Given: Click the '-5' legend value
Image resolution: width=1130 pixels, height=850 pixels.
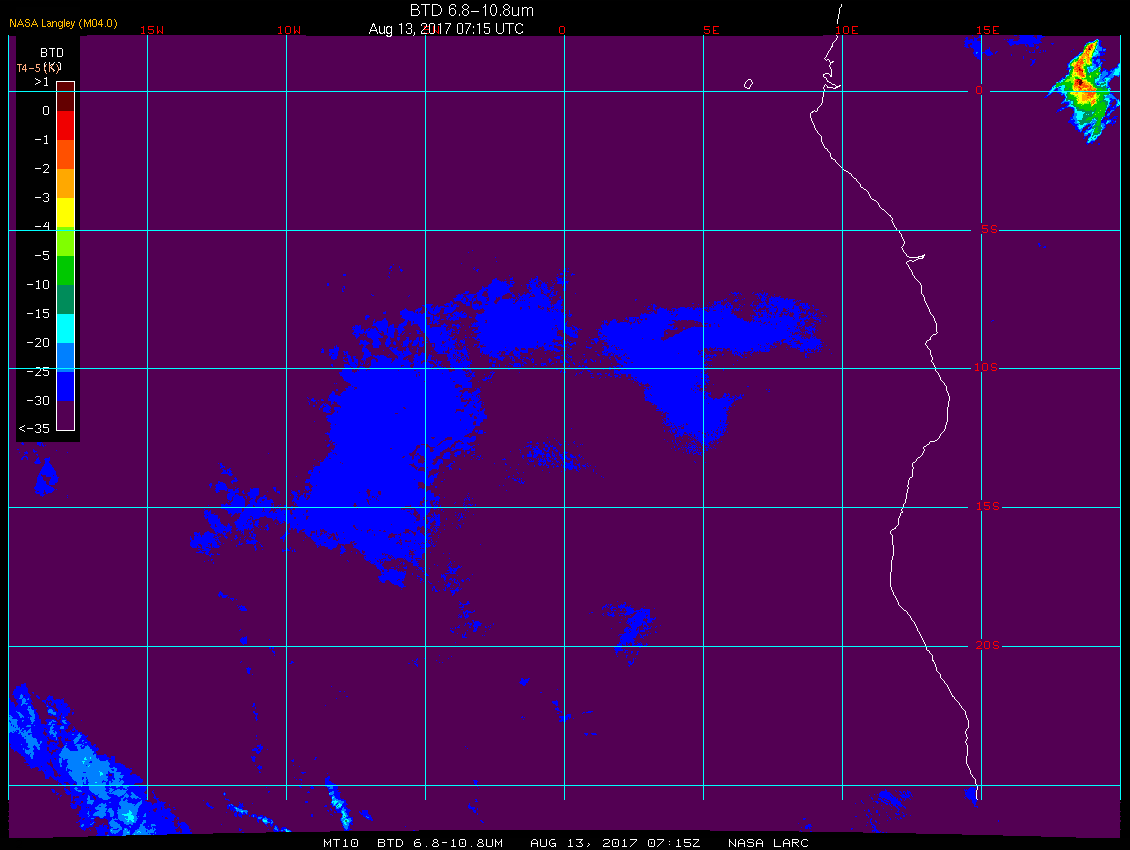Looking at the screenshot, I should [x=42, y=256].
